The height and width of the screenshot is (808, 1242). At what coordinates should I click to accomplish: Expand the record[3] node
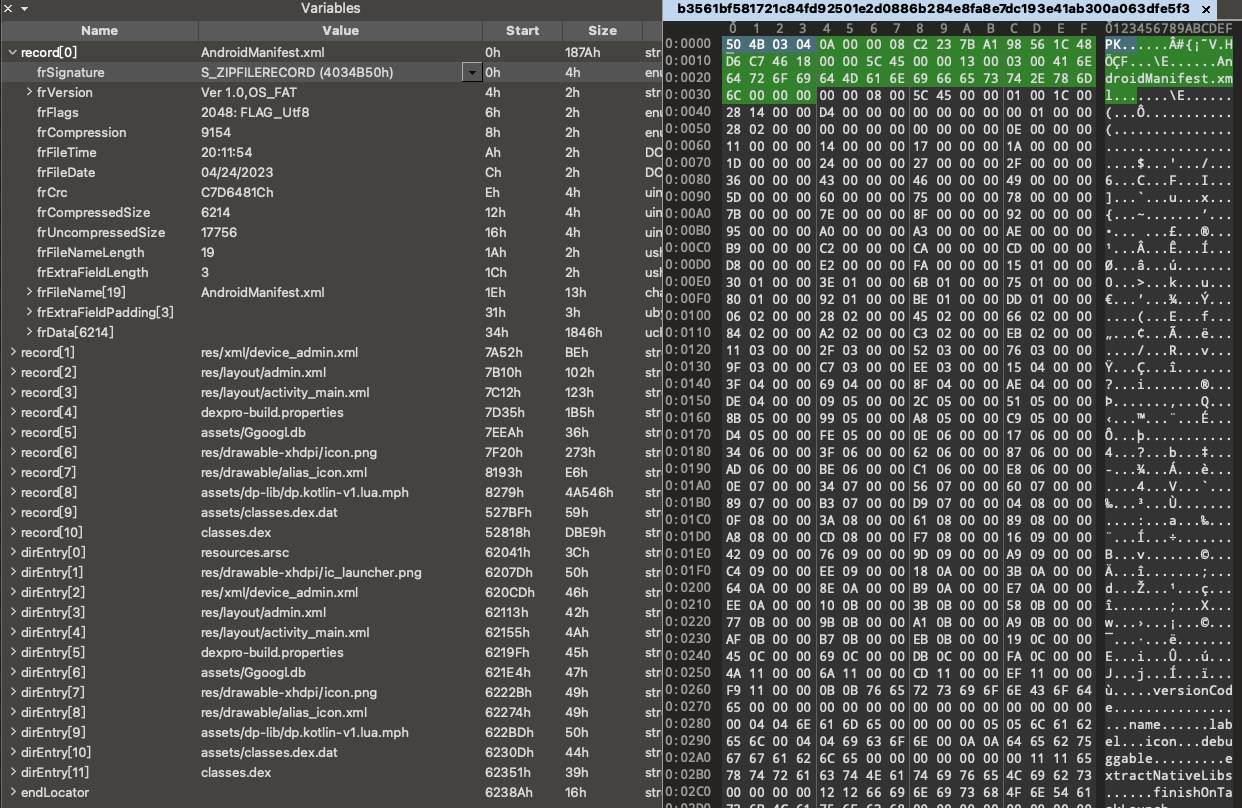coord(12,392)
